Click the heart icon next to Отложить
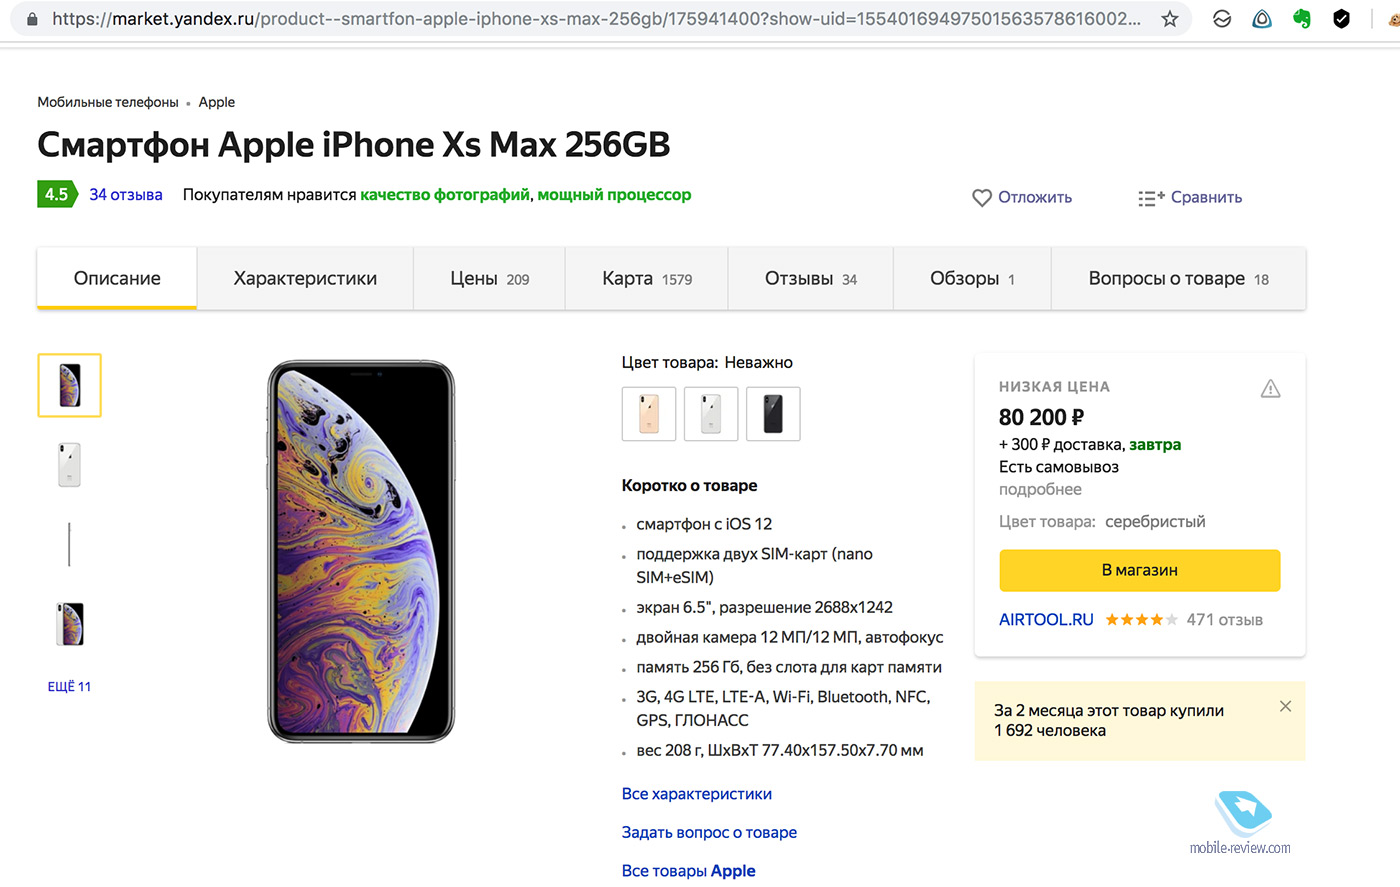 point(982,198)
